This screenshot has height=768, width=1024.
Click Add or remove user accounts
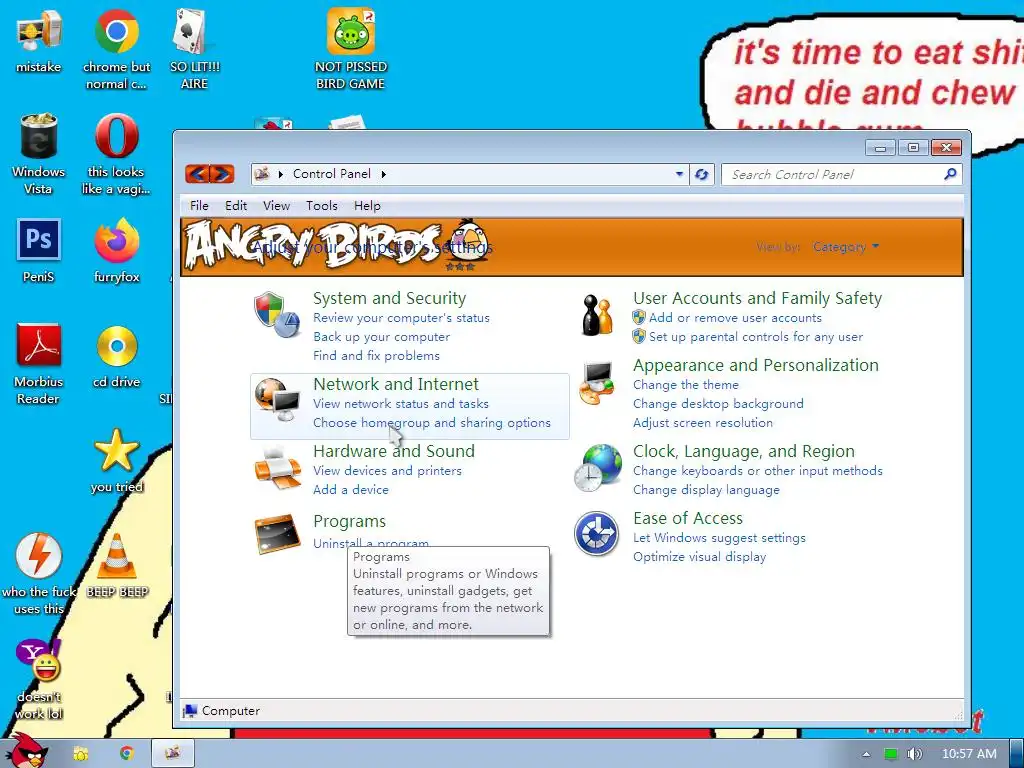coord(735,318)
